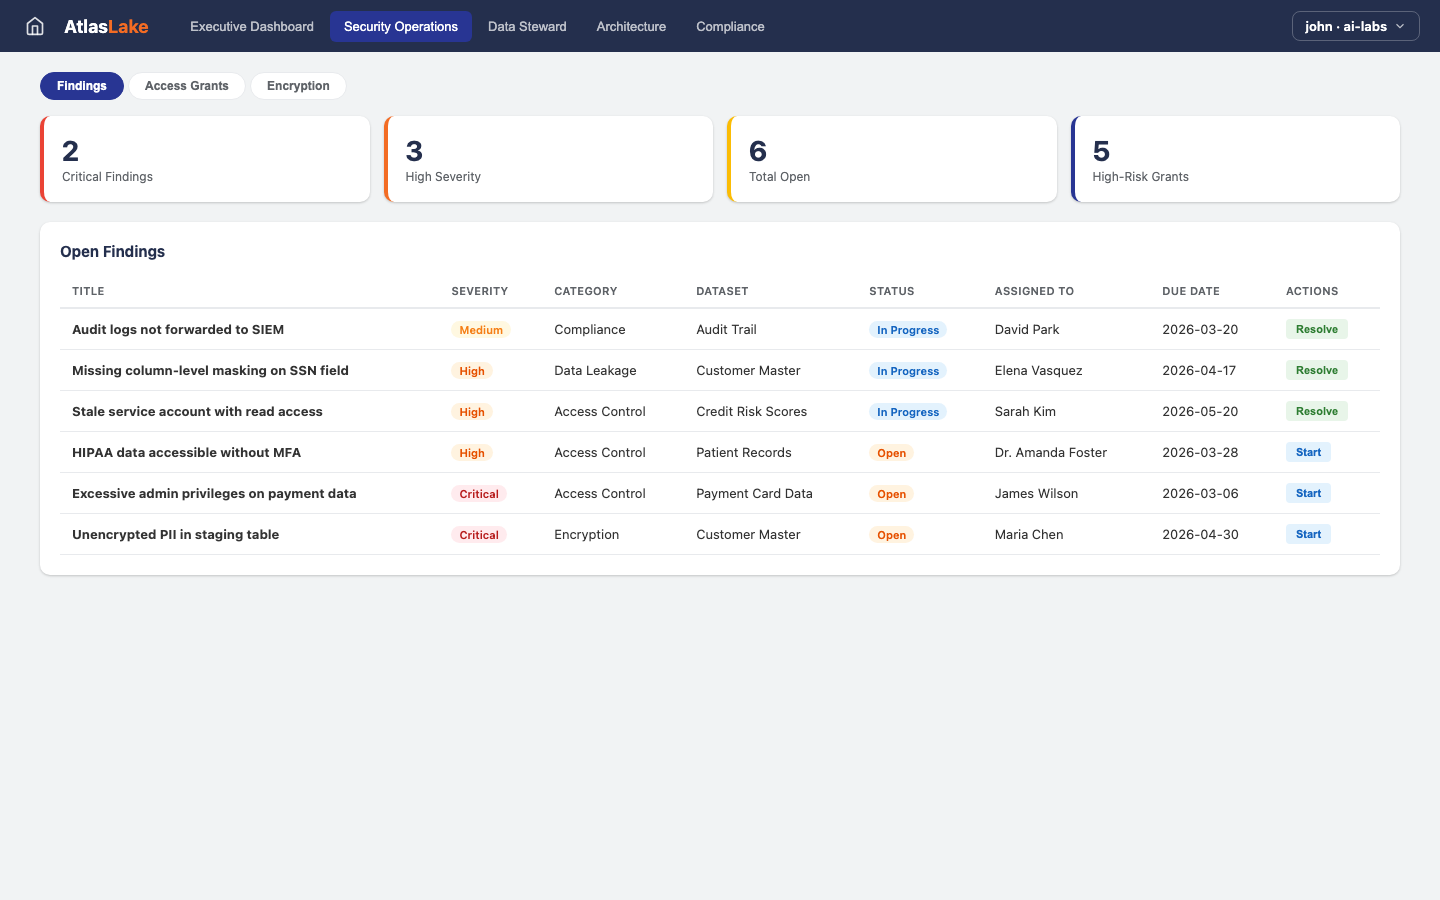
Task: Select the Findings filter pill
Action: click(x=81, y=86)
